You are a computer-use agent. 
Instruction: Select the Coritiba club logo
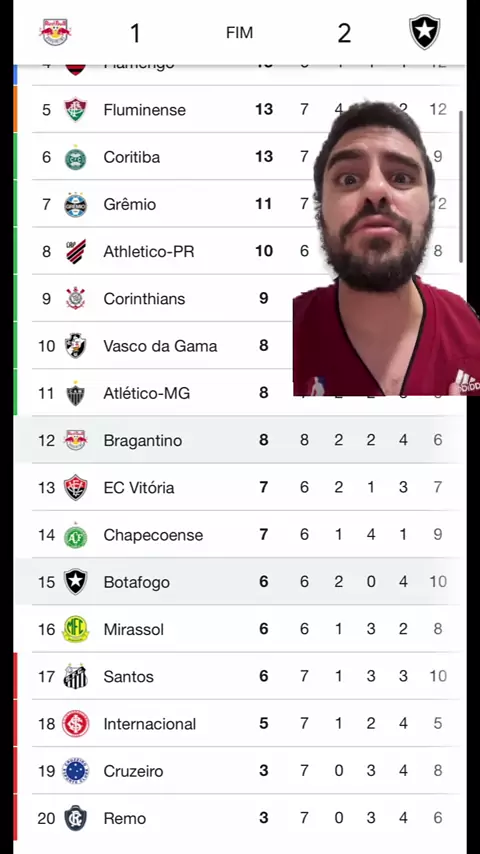(75, 157)
